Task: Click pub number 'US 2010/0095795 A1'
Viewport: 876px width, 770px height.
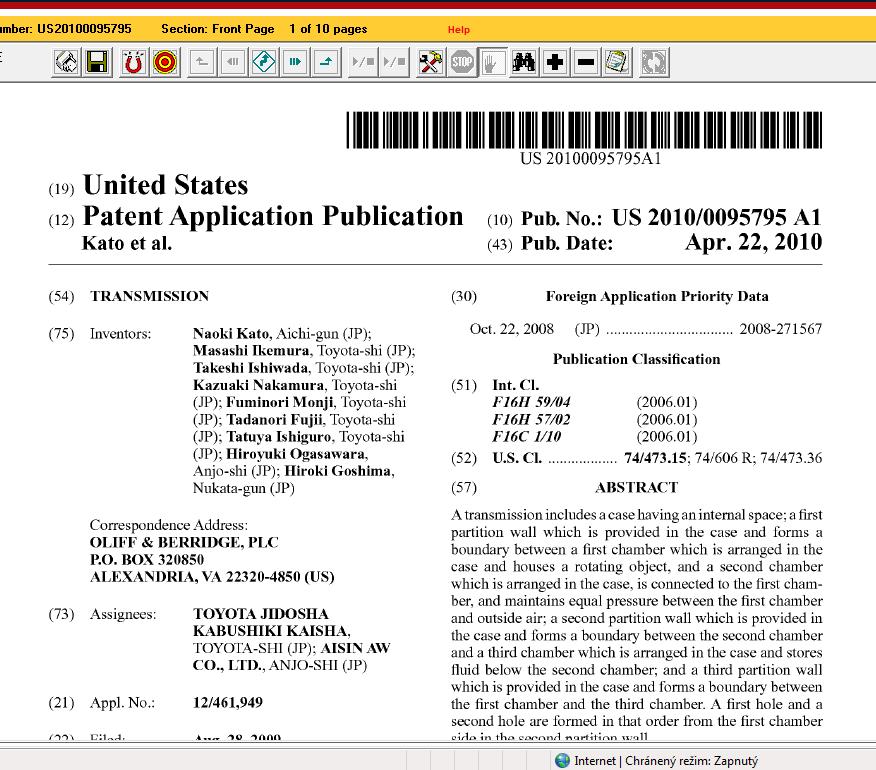Action: click(717, 217)
